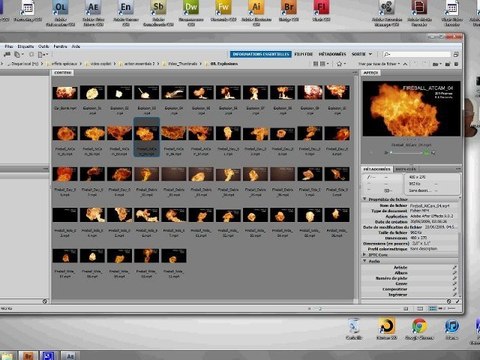Screen dimensions: 480x360
Task: Open the workspace dropdown arrow after SORTIE
Action: pyautogui.click(x=370, y=54)
